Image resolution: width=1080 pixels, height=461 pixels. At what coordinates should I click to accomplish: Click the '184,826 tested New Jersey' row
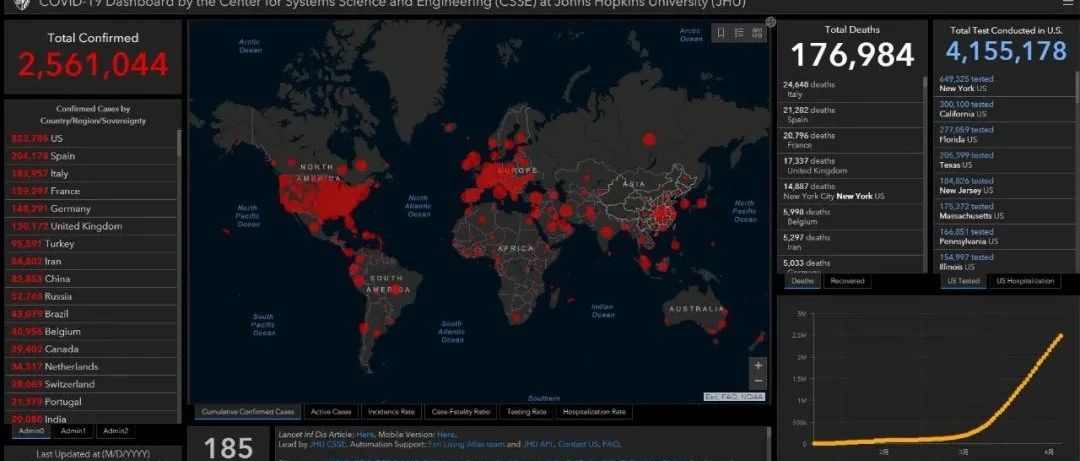(1002, 186)
